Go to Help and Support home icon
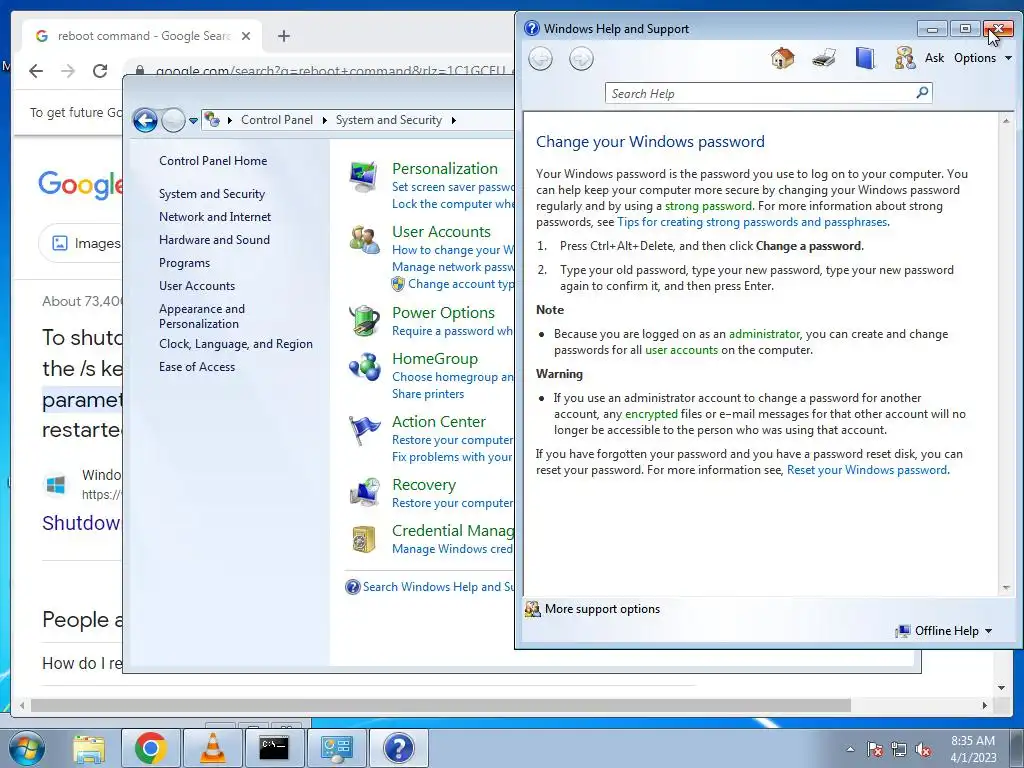Viewport: 1024px width, 768px height. click(782, 58)
